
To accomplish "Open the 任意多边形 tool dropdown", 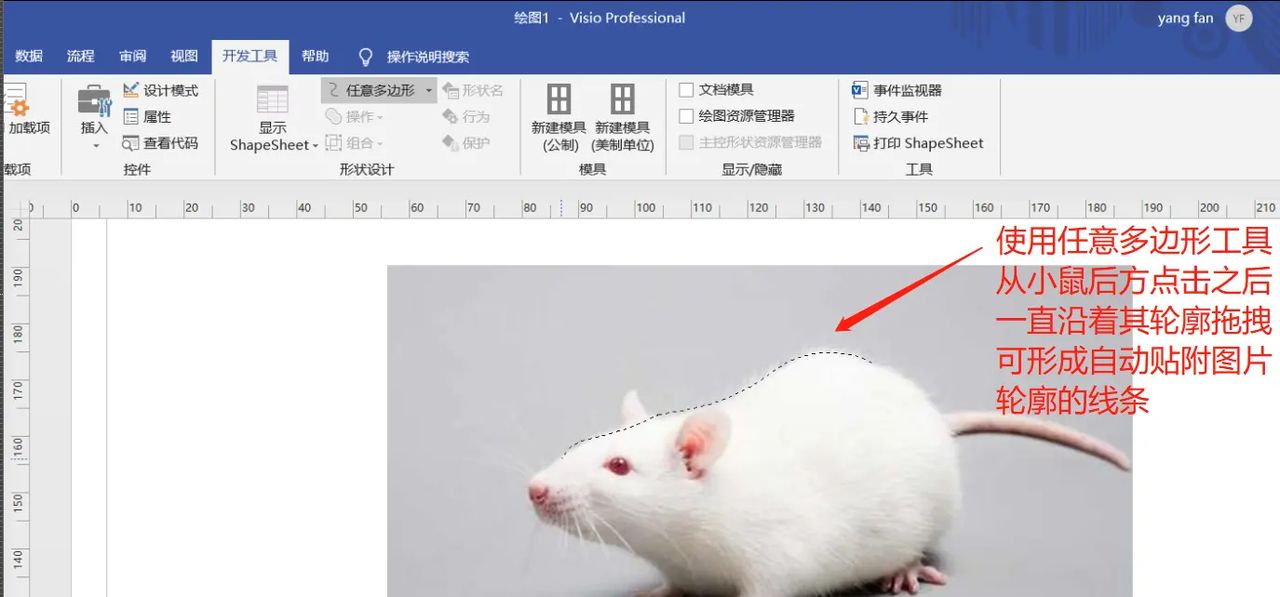I will click(x=428, y=89).
